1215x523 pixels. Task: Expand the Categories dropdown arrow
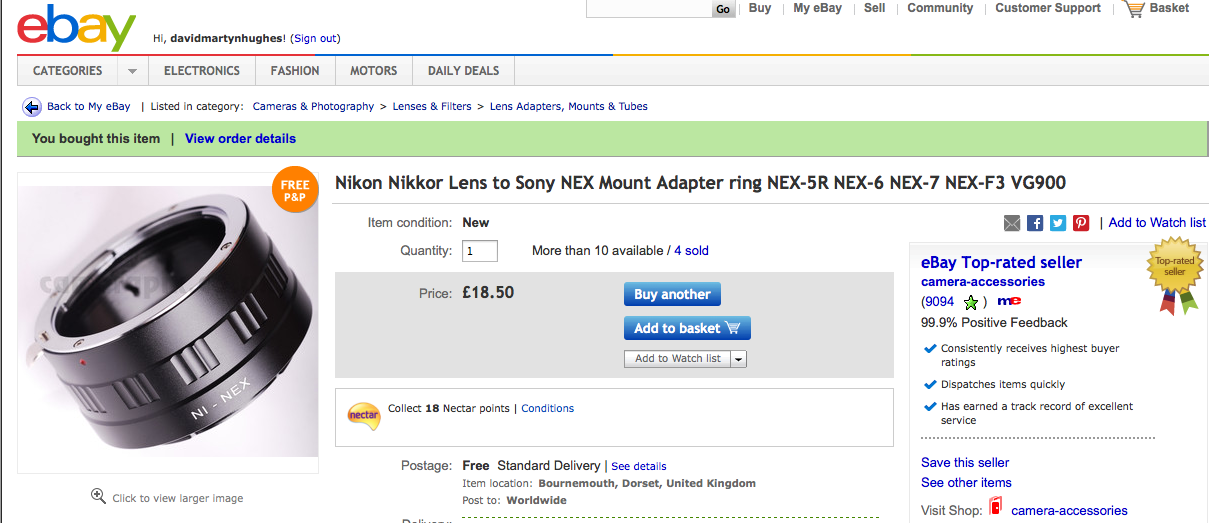tap(132, 71)
